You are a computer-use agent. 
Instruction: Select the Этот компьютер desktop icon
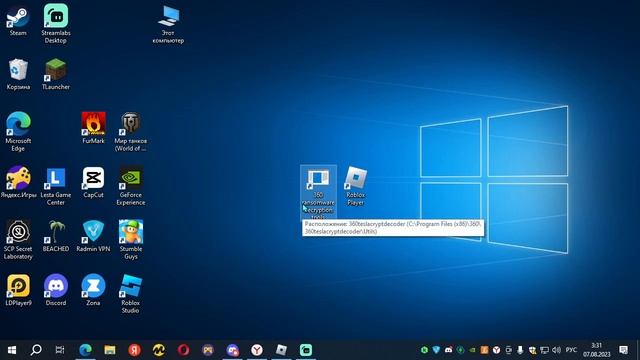pyautogui.click(x=168, y=24)
